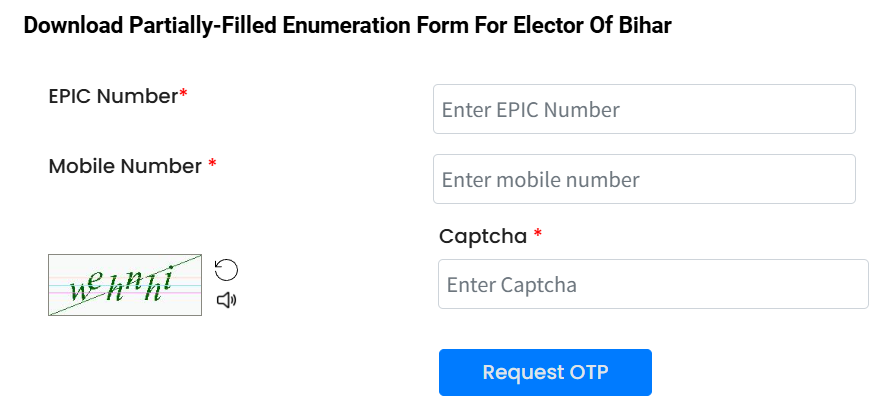Select the EPIC Number label
This screenshot has width=876, height=420.
point(113,97)
